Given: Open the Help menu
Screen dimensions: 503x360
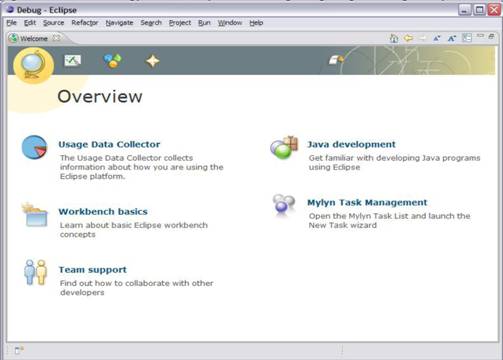Looking at the screenshot, I should click(x=256, y=23).
